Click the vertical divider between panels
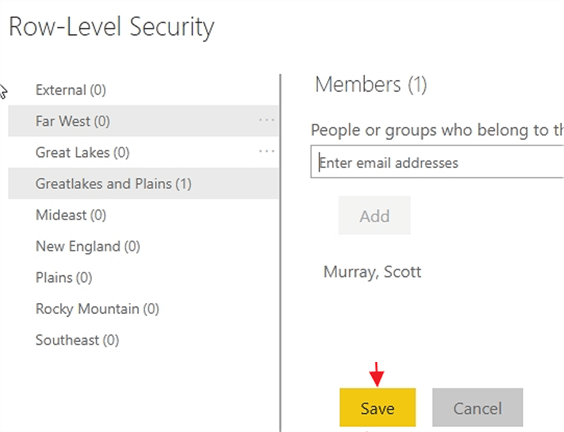The width and height of the screenshot is (564, 432). click(x=280, y=253)
